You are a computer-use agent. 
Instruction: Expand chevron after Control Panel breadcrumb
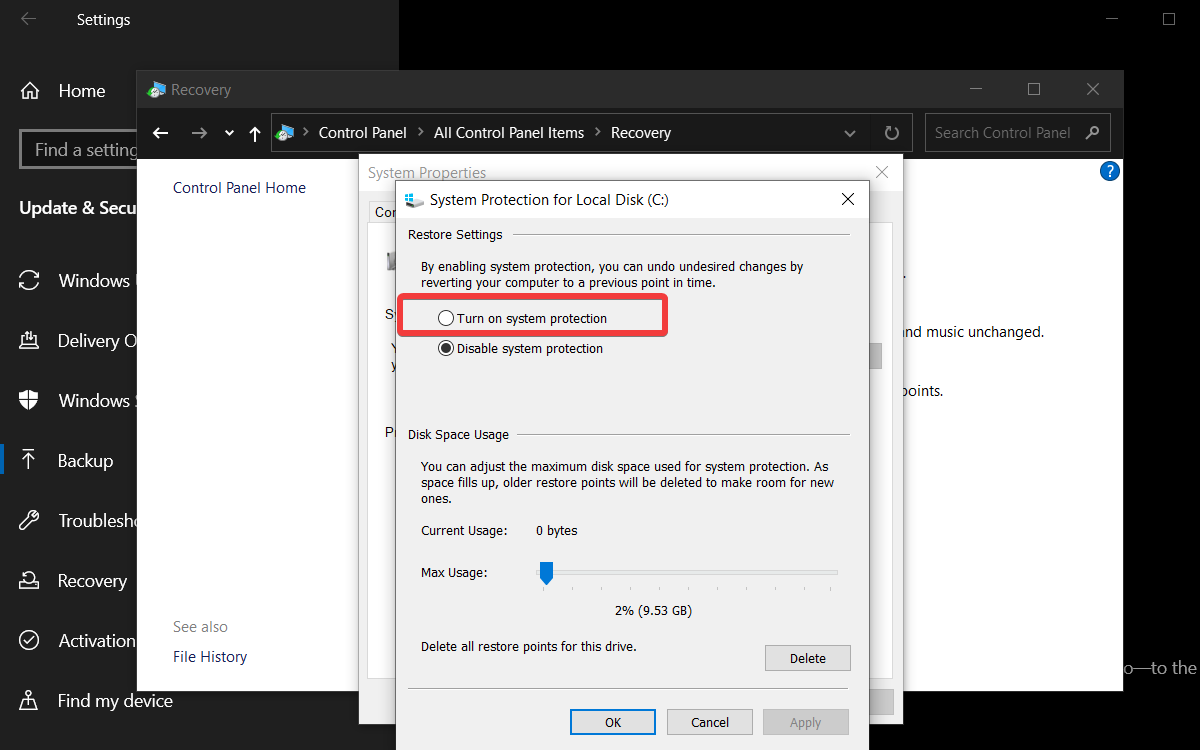click(x=421, y=133)
